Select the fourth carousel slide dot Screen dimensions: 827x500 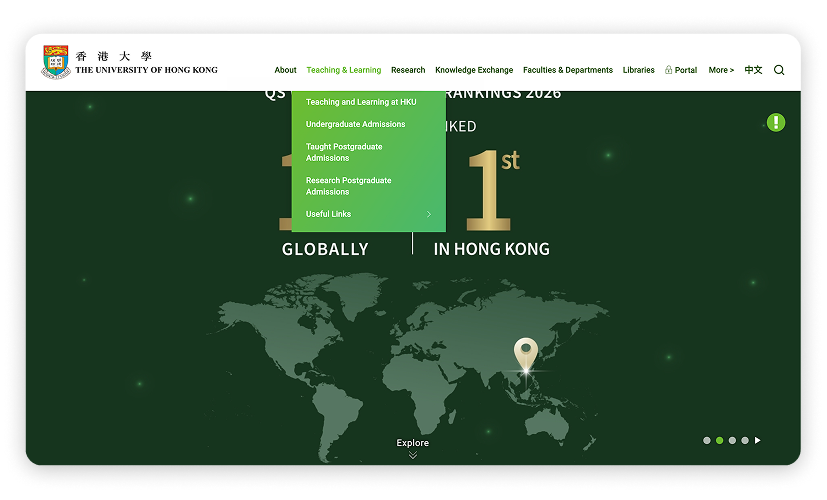click(744, 440)
